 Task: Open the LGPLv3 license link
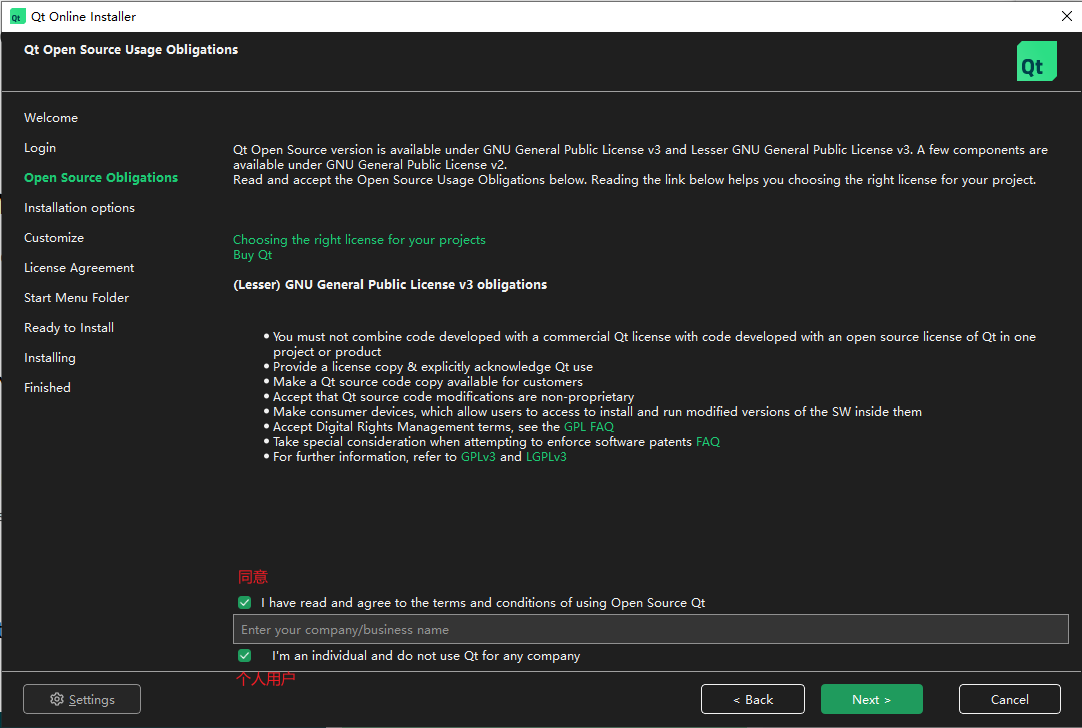[x=546, y=457]
